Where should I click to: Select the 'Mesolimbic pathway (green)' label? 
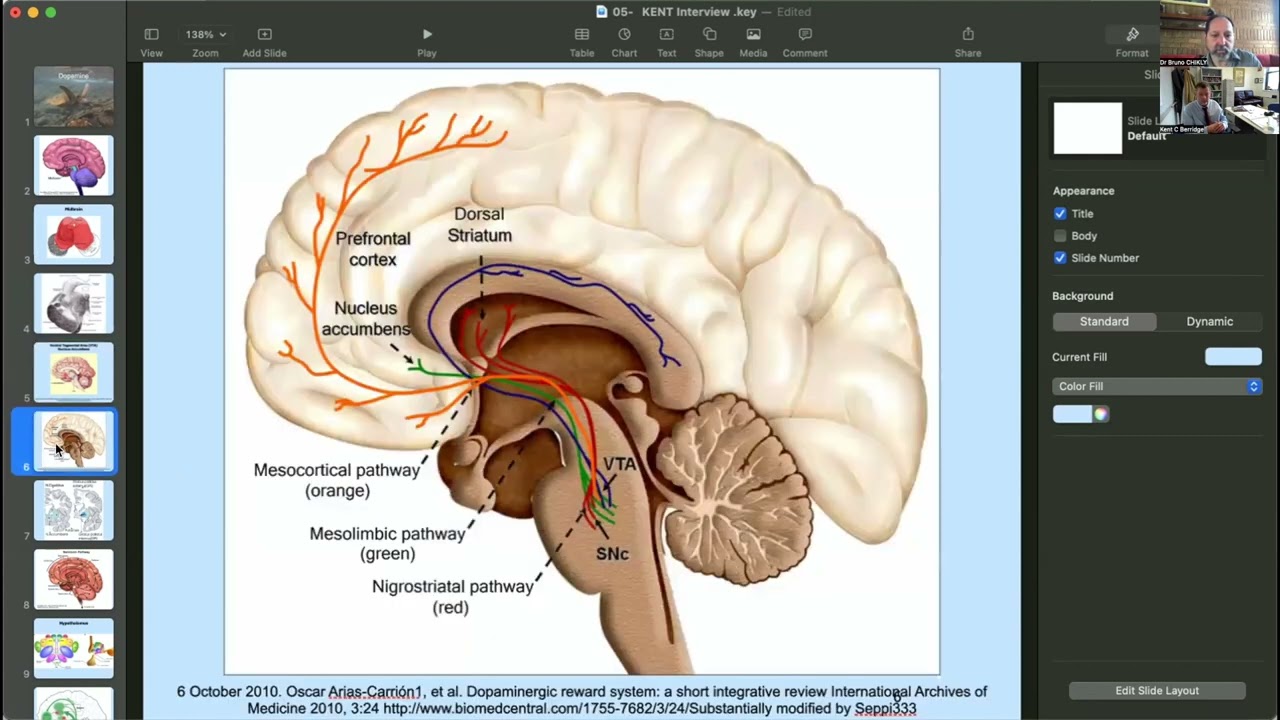pyautogui.click(x=387, y=543)
